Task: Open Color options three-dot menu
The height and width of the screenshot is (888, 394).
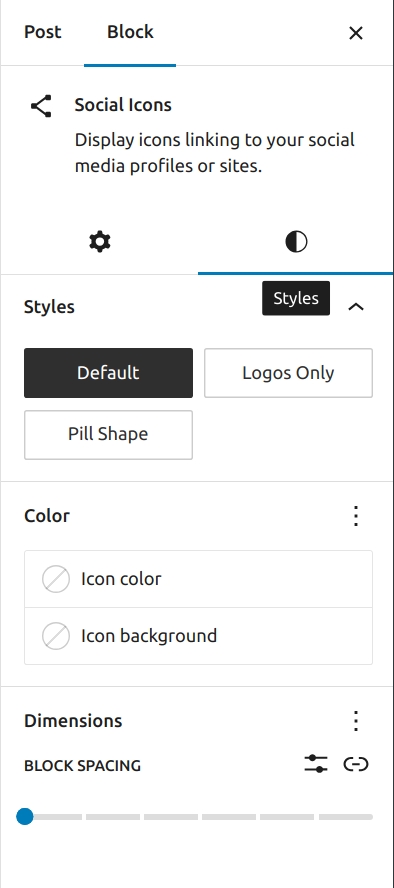Action: 356,516
